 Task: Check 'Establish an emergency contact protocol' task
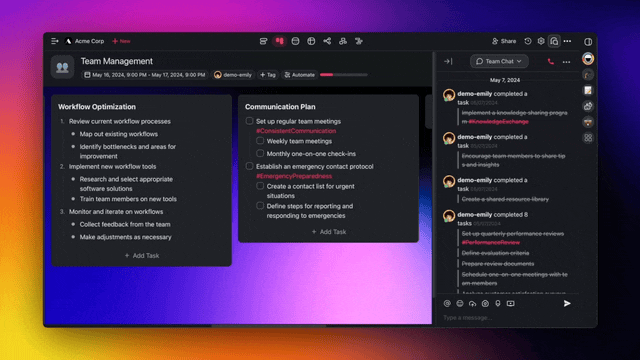[x=249, y=166]
